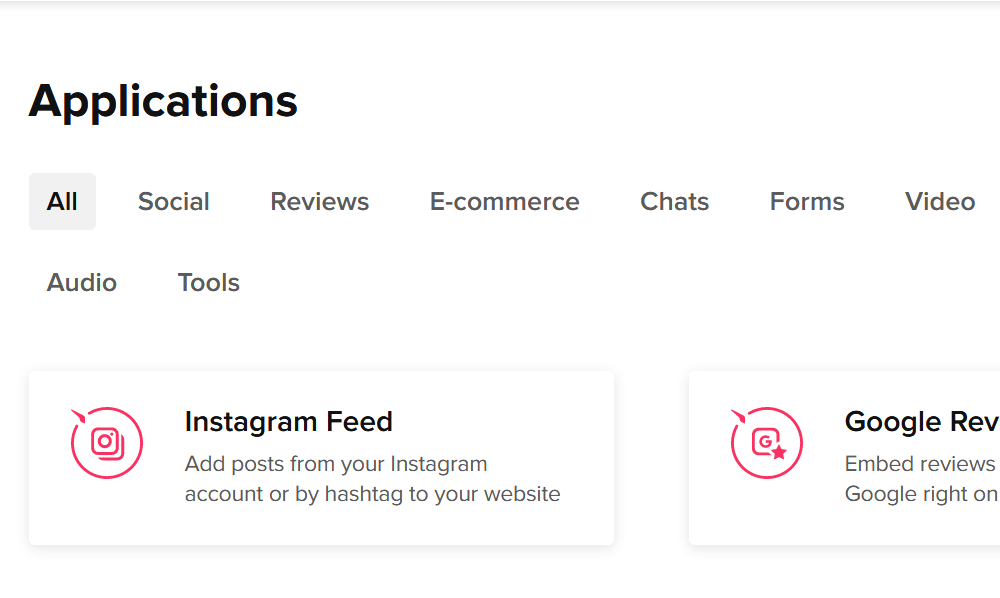Image resolution: width=1000 pixels, height=598 pixels.
Task: Show the Chats applications
Action: 675,202
